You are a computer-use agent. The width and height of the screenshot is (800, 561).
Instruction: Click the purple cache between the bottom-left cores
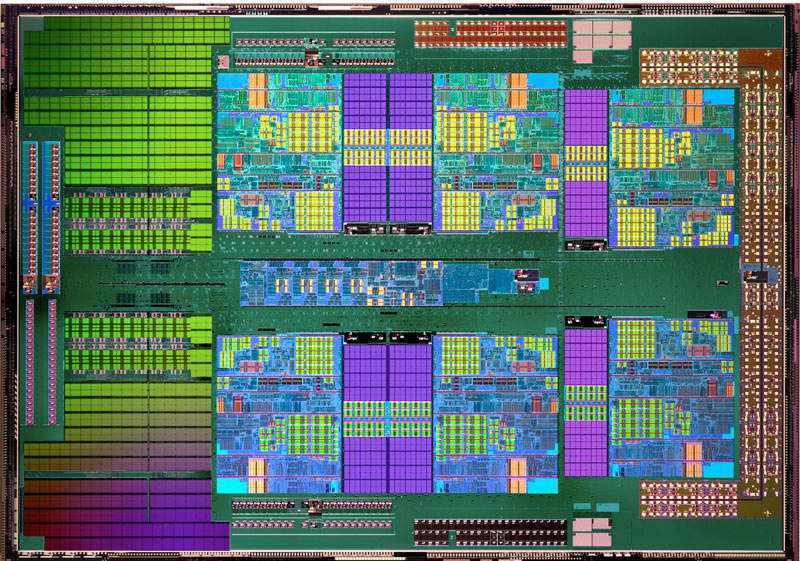(388, 418)
